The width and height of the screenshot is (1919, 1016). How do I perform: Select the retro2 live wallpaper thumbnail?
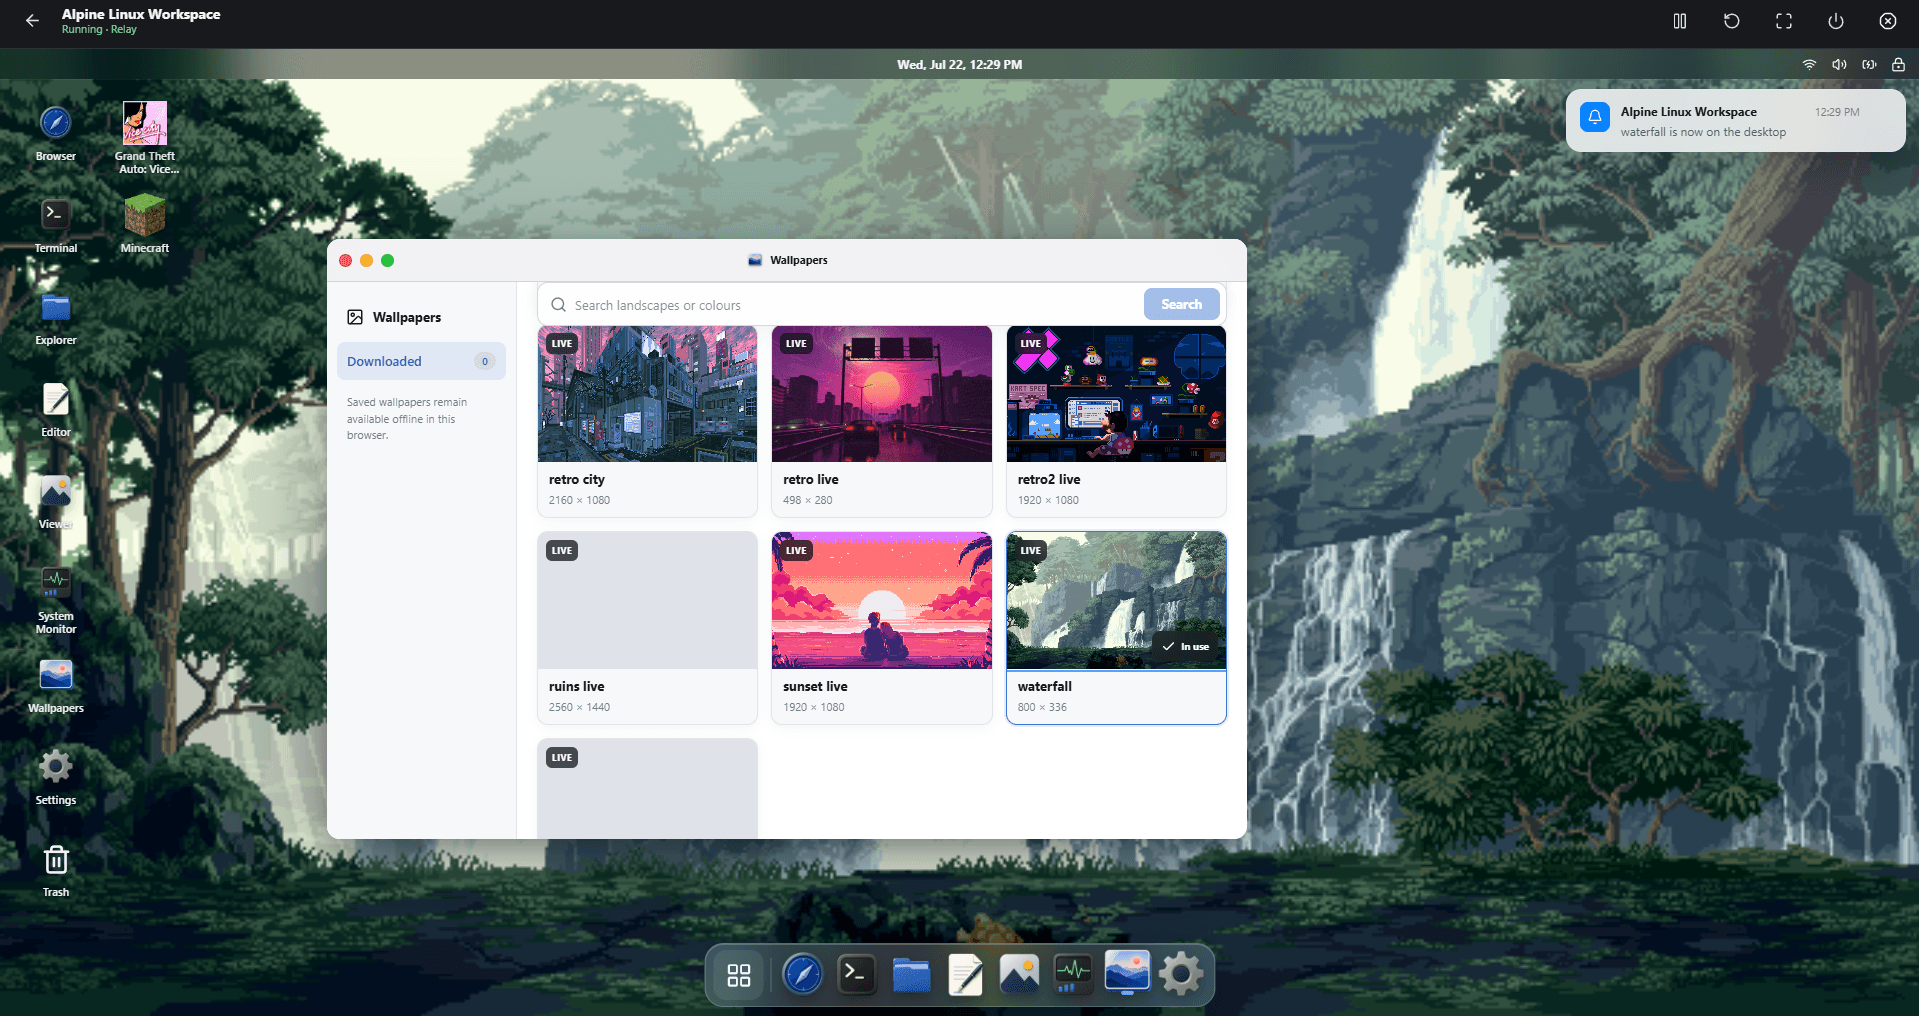(x=1116, y=394)
